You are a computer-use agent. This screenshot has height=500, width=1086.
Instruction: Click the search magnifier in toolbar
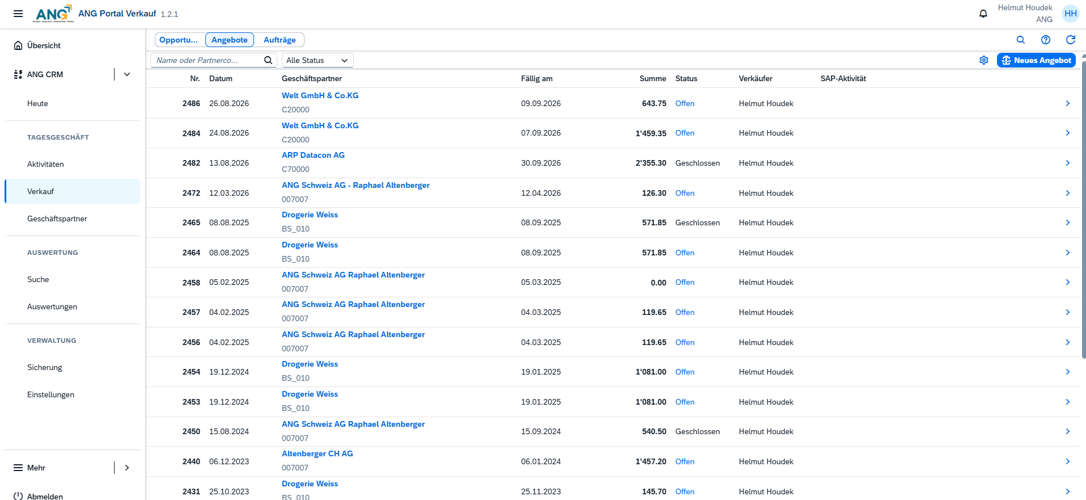click(x=1020, y=40)
